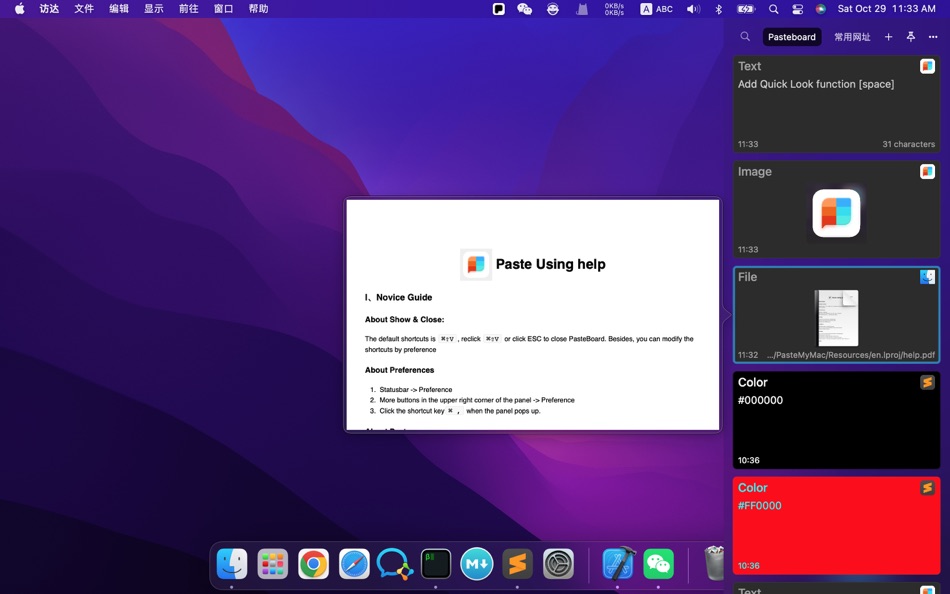
Task: Open System Preferences from the Dock
Action: (558, 564)
